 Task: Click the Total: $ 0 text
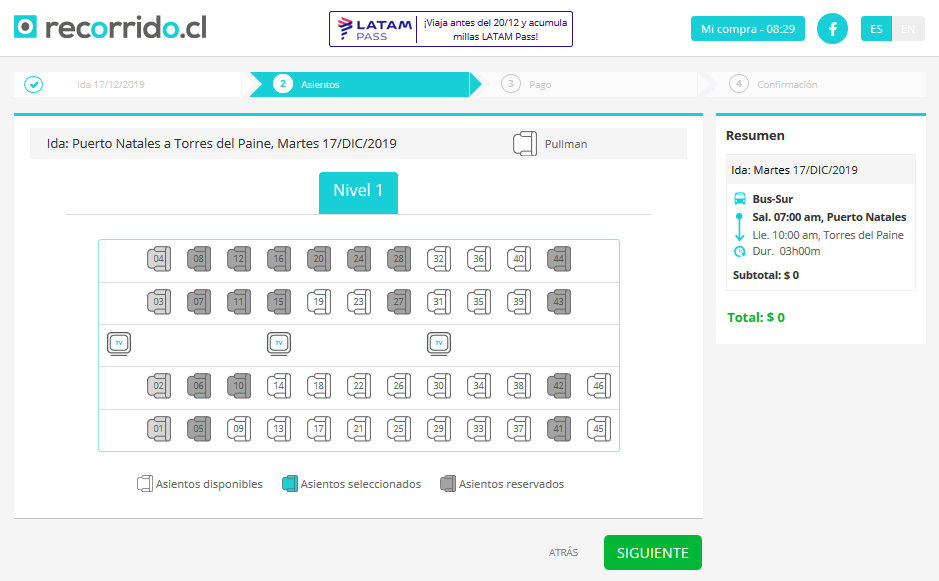click(756, 317)
